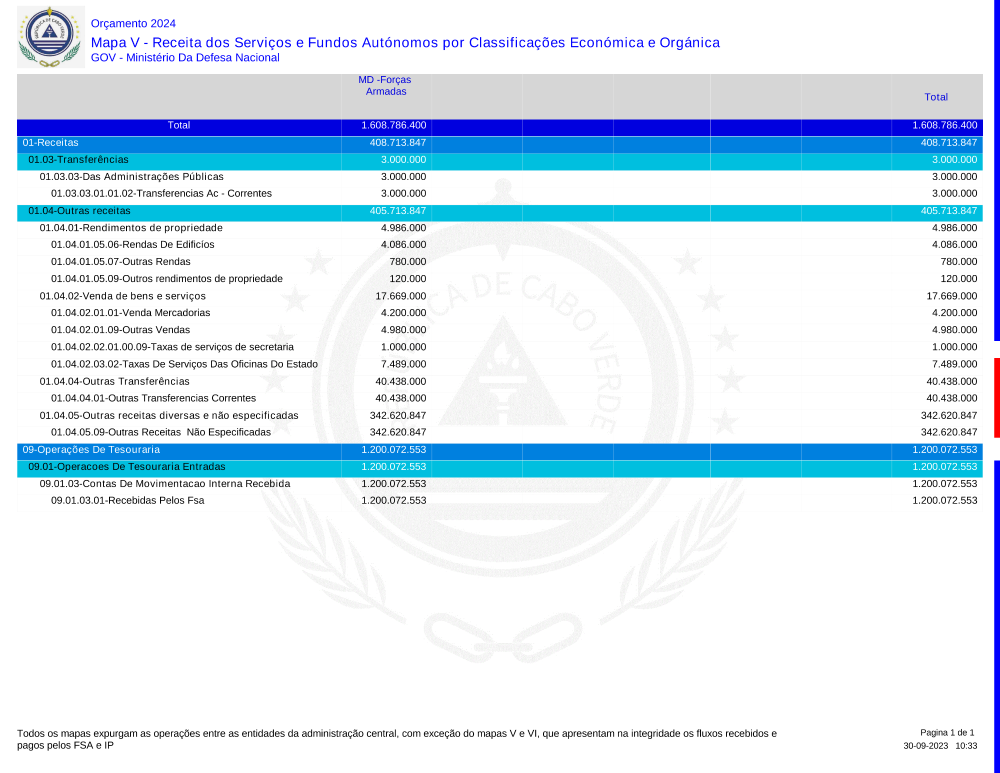Select '09.01.03.01-Recebidas Pelos Fsa' entry

click(127, 501)
